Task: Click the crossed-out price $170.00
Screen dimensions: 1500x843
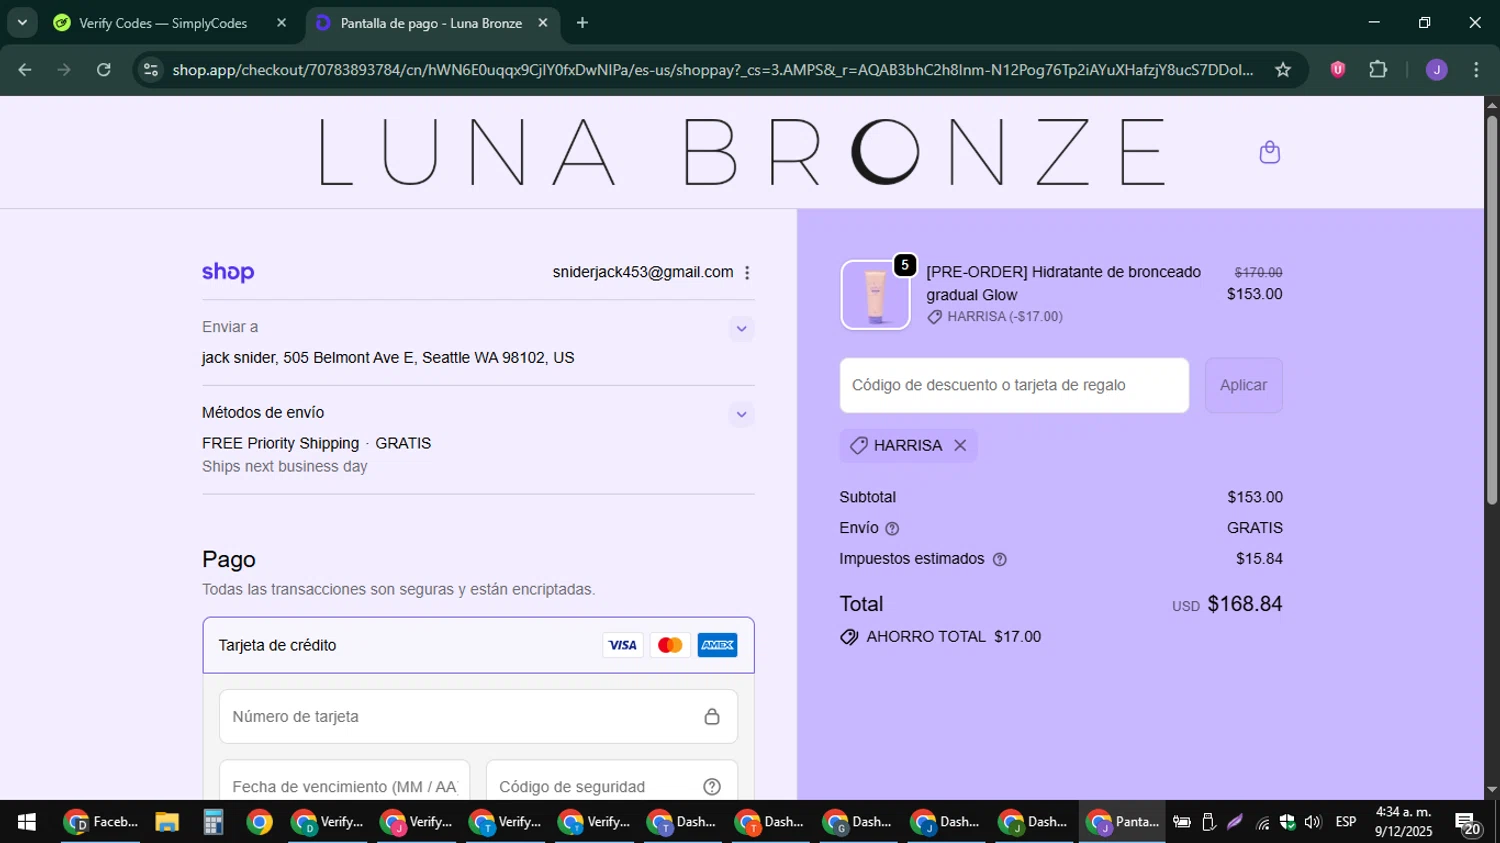Action: [x=1258, y=272]
